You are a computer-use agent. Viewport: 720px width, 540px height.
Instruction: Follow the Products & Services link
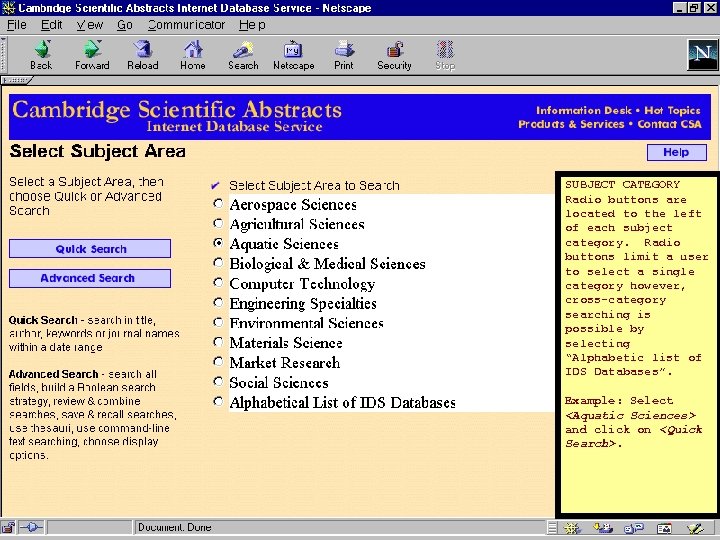coord(571,124)
